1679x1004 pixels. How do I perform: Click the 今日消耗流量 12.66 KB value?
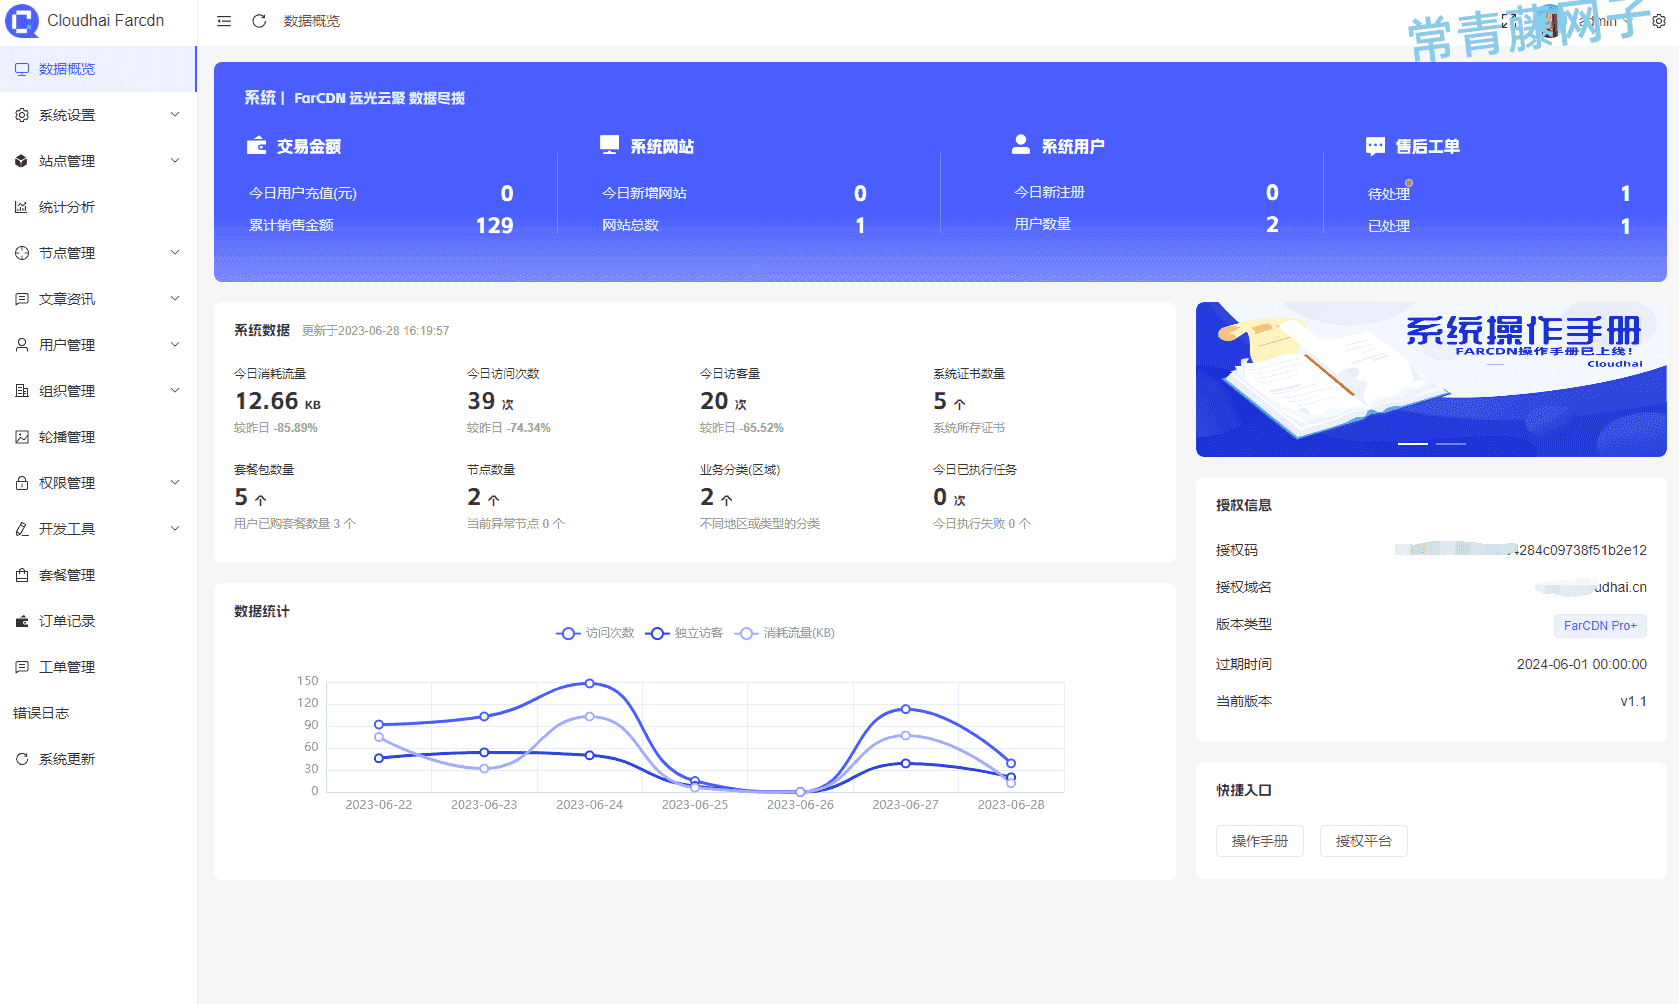pos(278,401)
